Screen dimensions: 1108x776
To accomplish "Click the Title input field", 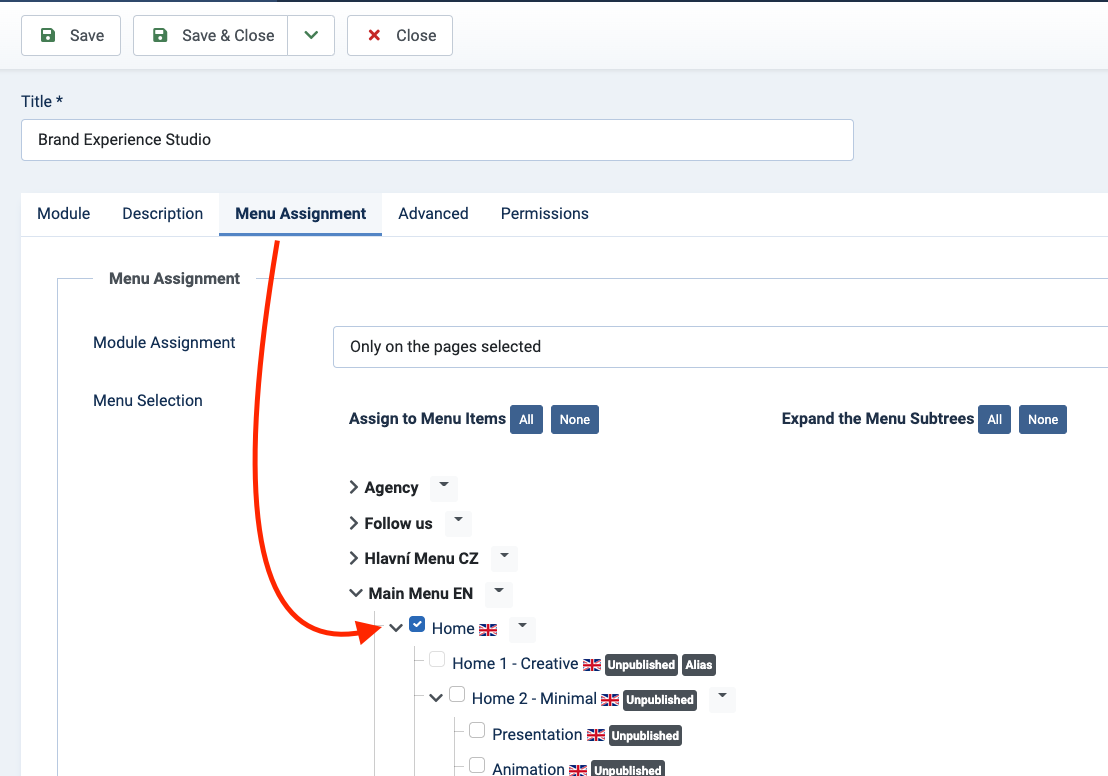I will (437, 140).
